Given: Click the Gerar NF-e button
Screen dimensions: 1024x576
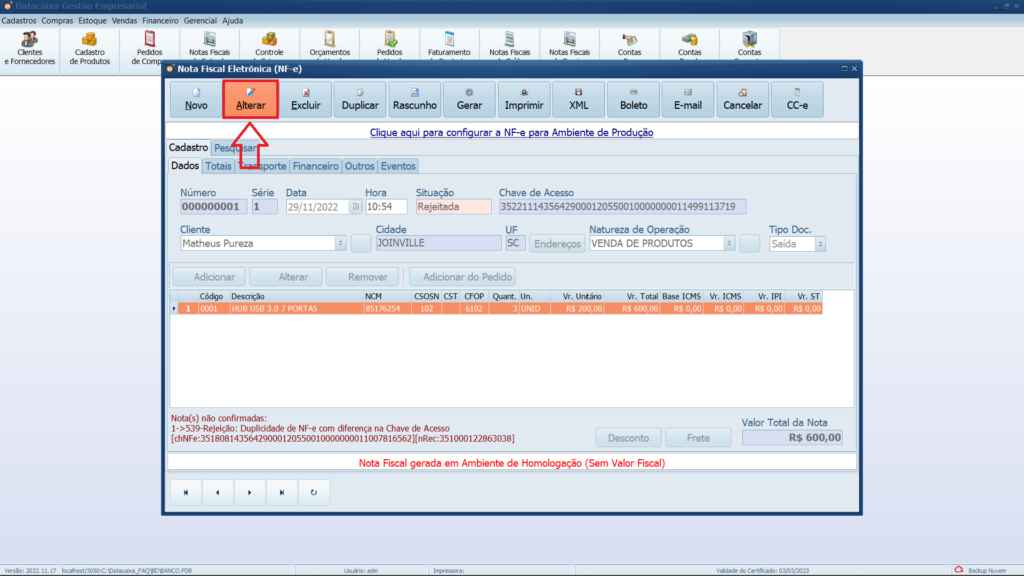Looking at the screenshot, I should pos(469,99).
